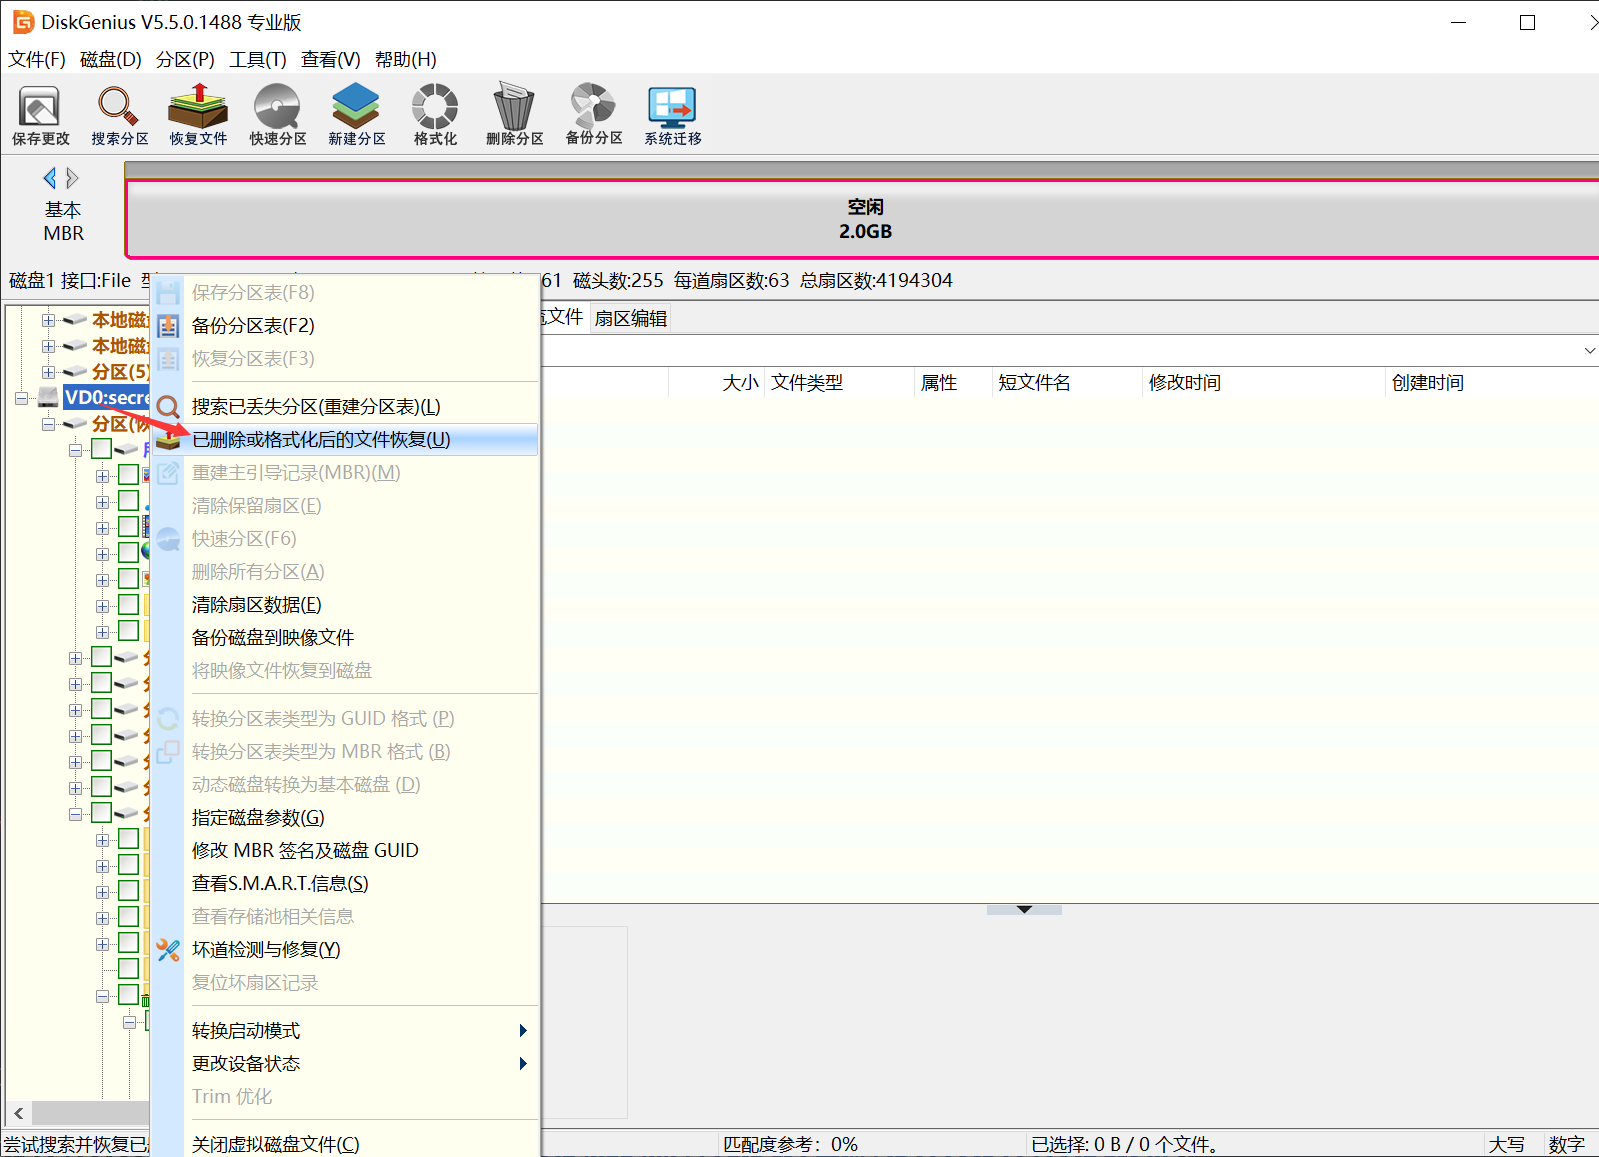This screenshot has height=1157, width=1599.
Task: Choose 备份磁盘到映像文件 in context menu
Action: pos(345,638)
